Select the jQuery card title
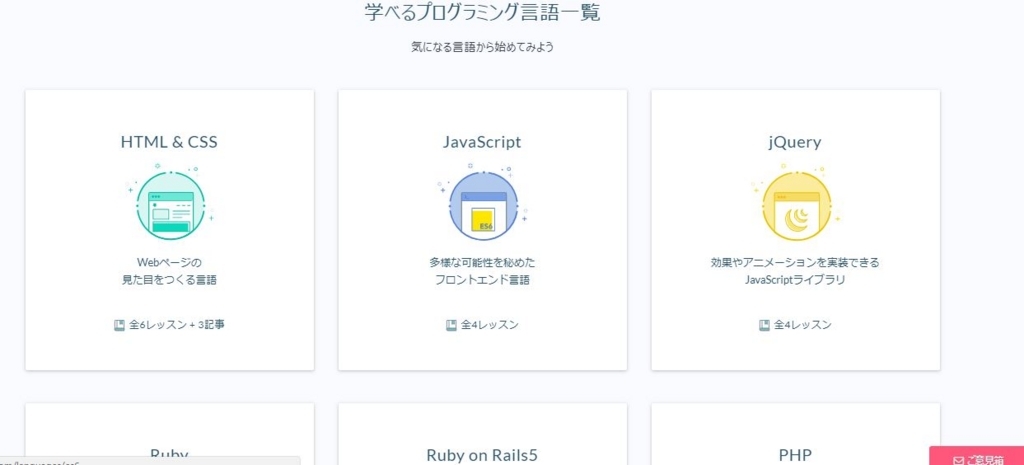Image resolution: width=1024 pixels, height=465 pixels. tap(795, 142)
